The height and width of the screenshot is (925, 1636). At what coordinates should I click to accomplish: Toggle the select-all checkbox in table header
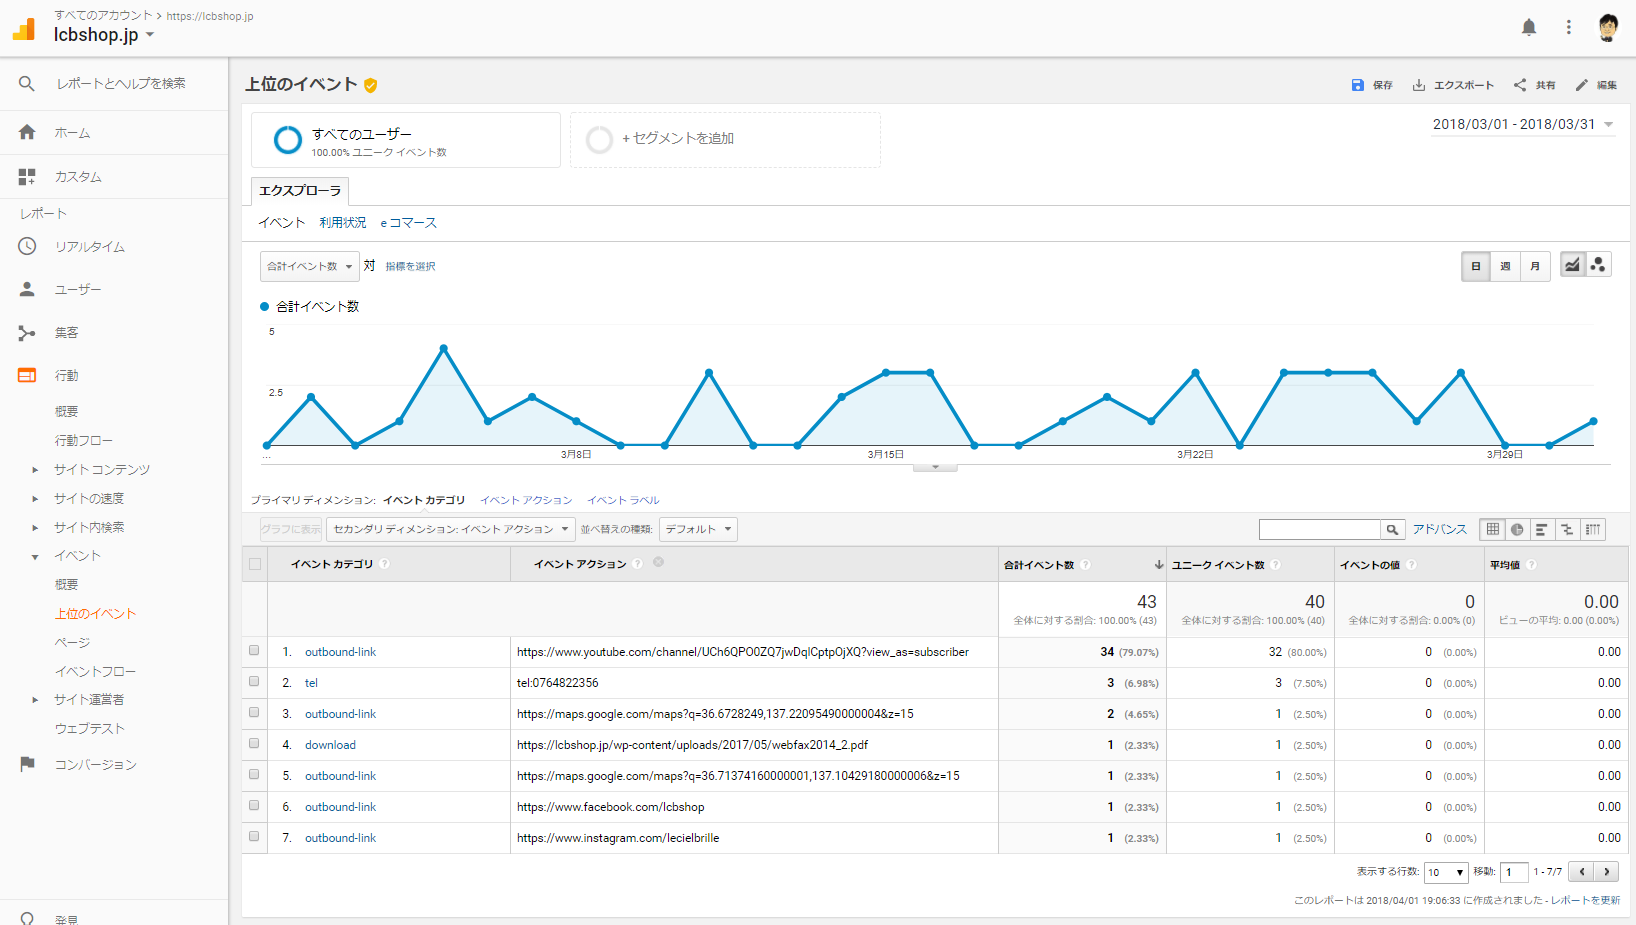255,564
